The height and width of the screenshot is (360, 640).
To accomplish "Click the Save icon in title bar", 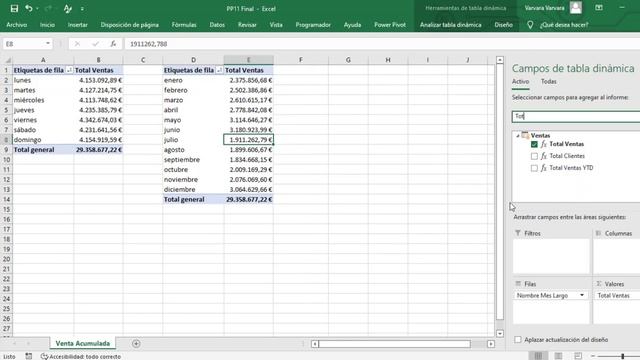I will [x=14, y=9].
